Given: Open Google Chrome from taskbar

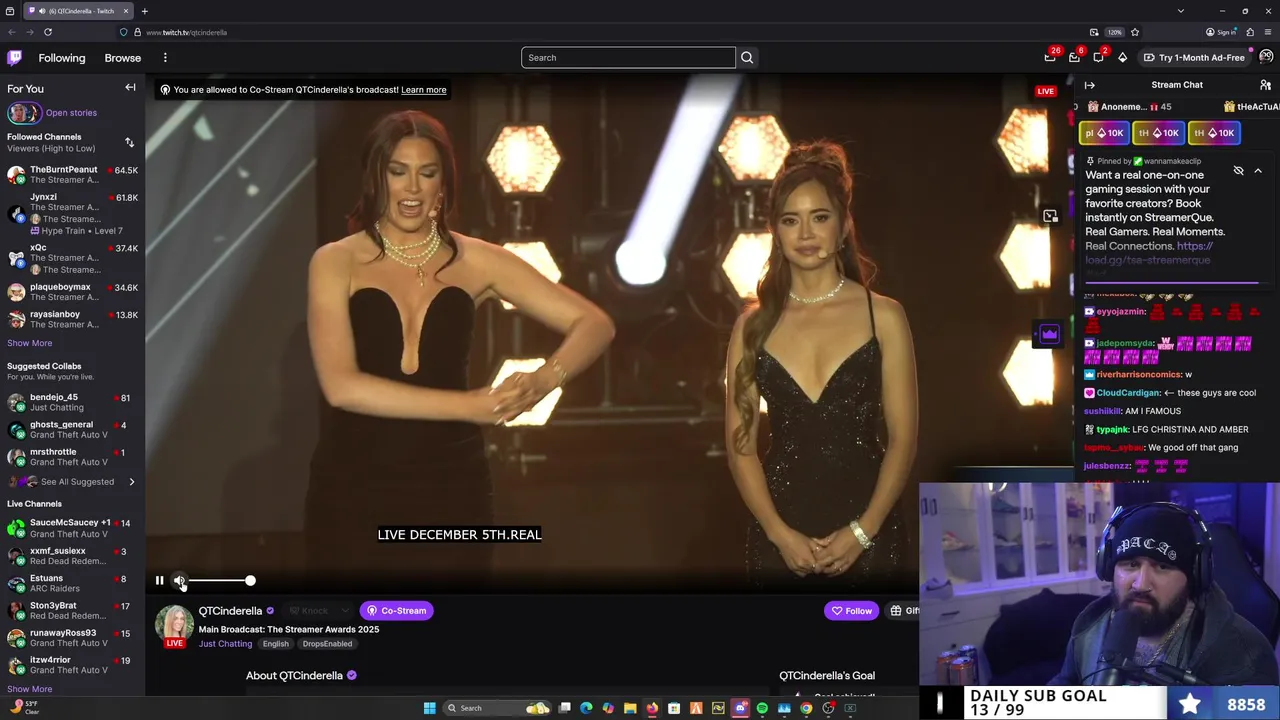Looking at the screenshot, I should [x=806, y=708].
